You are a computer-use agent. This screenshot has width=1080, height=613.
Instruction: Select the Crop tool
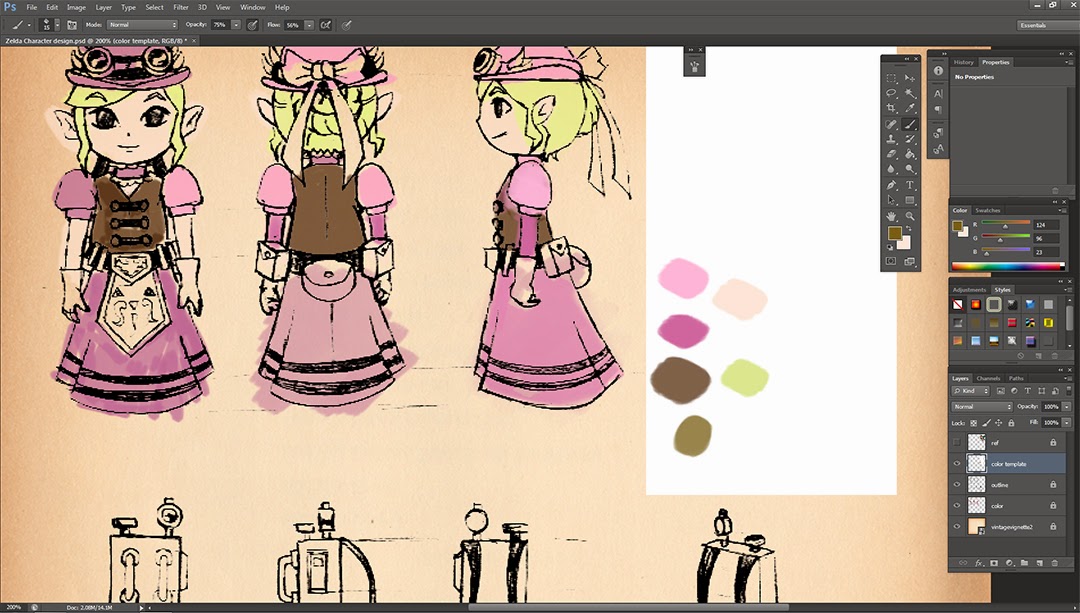pyautogui.click(x=891, y=108)
